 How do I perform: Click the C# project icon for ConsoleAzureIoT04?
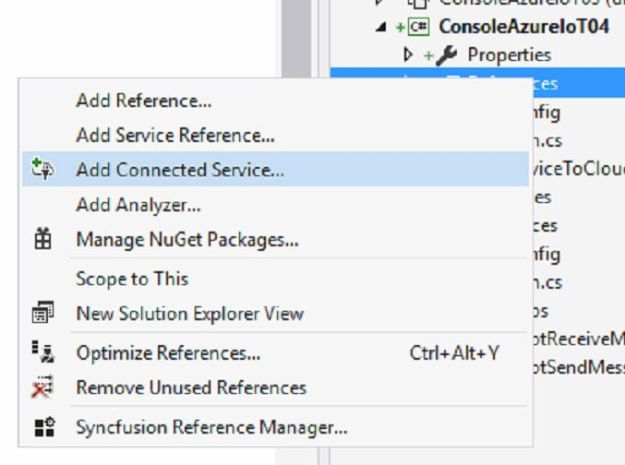420,27
